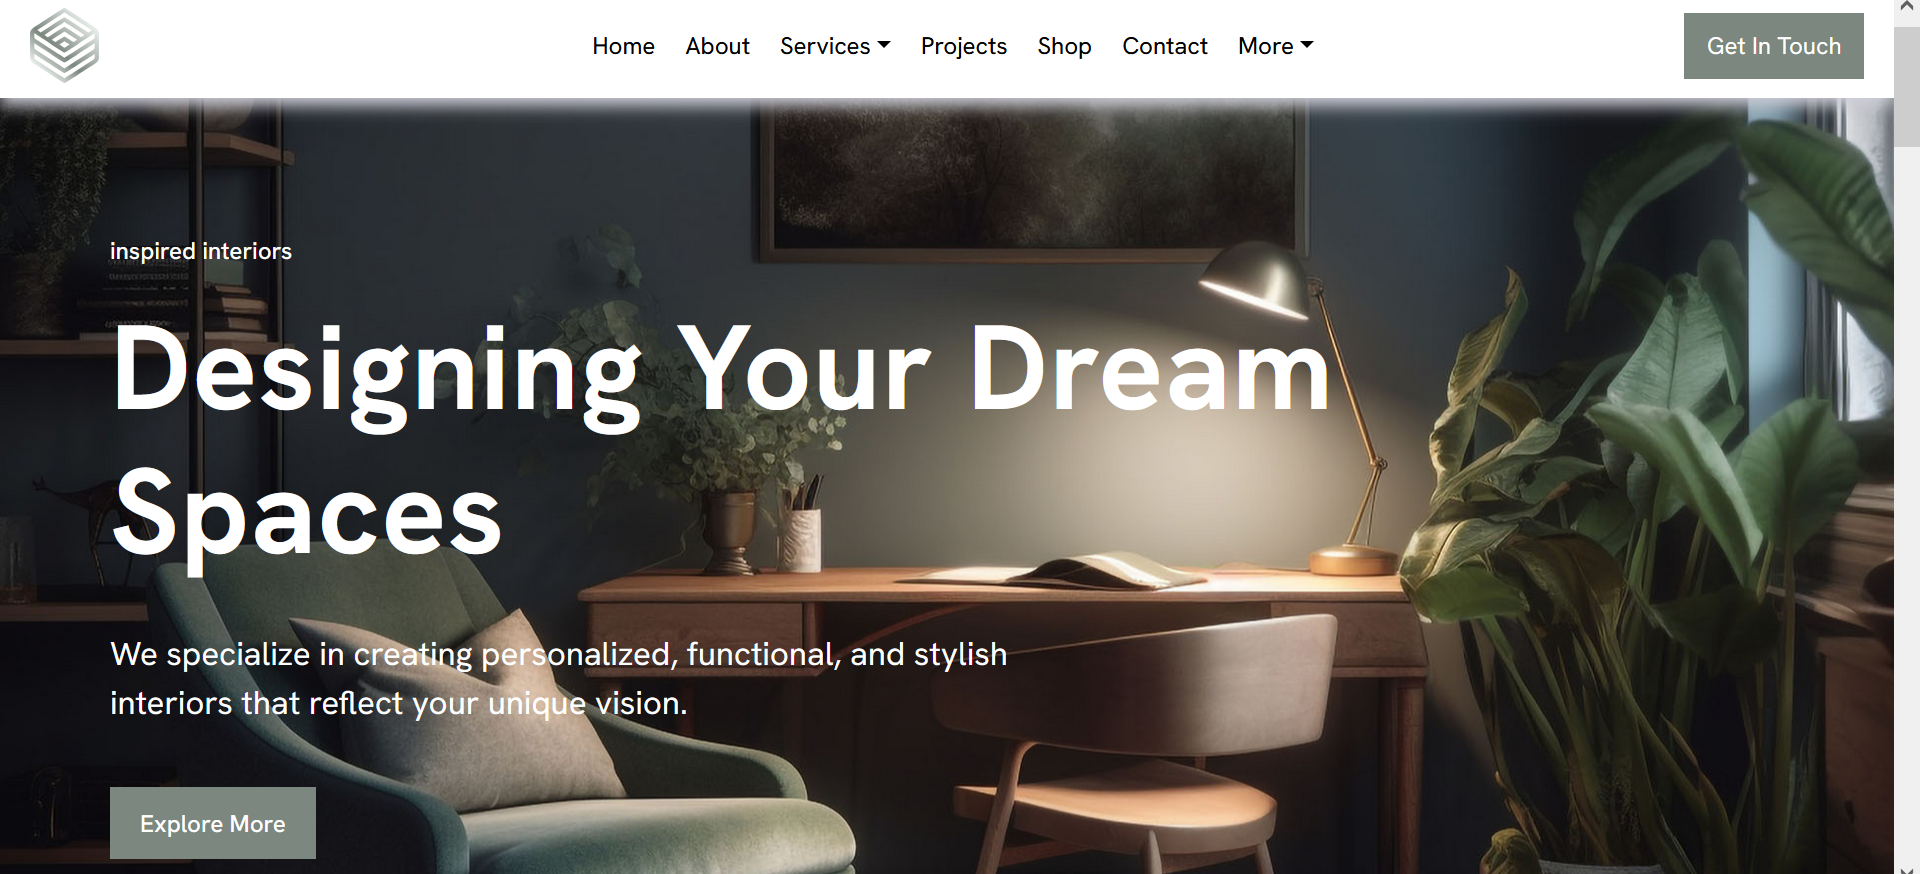Go to the Home page link
Viewport: 1920px width, 874px height.
tap(623, 46)
